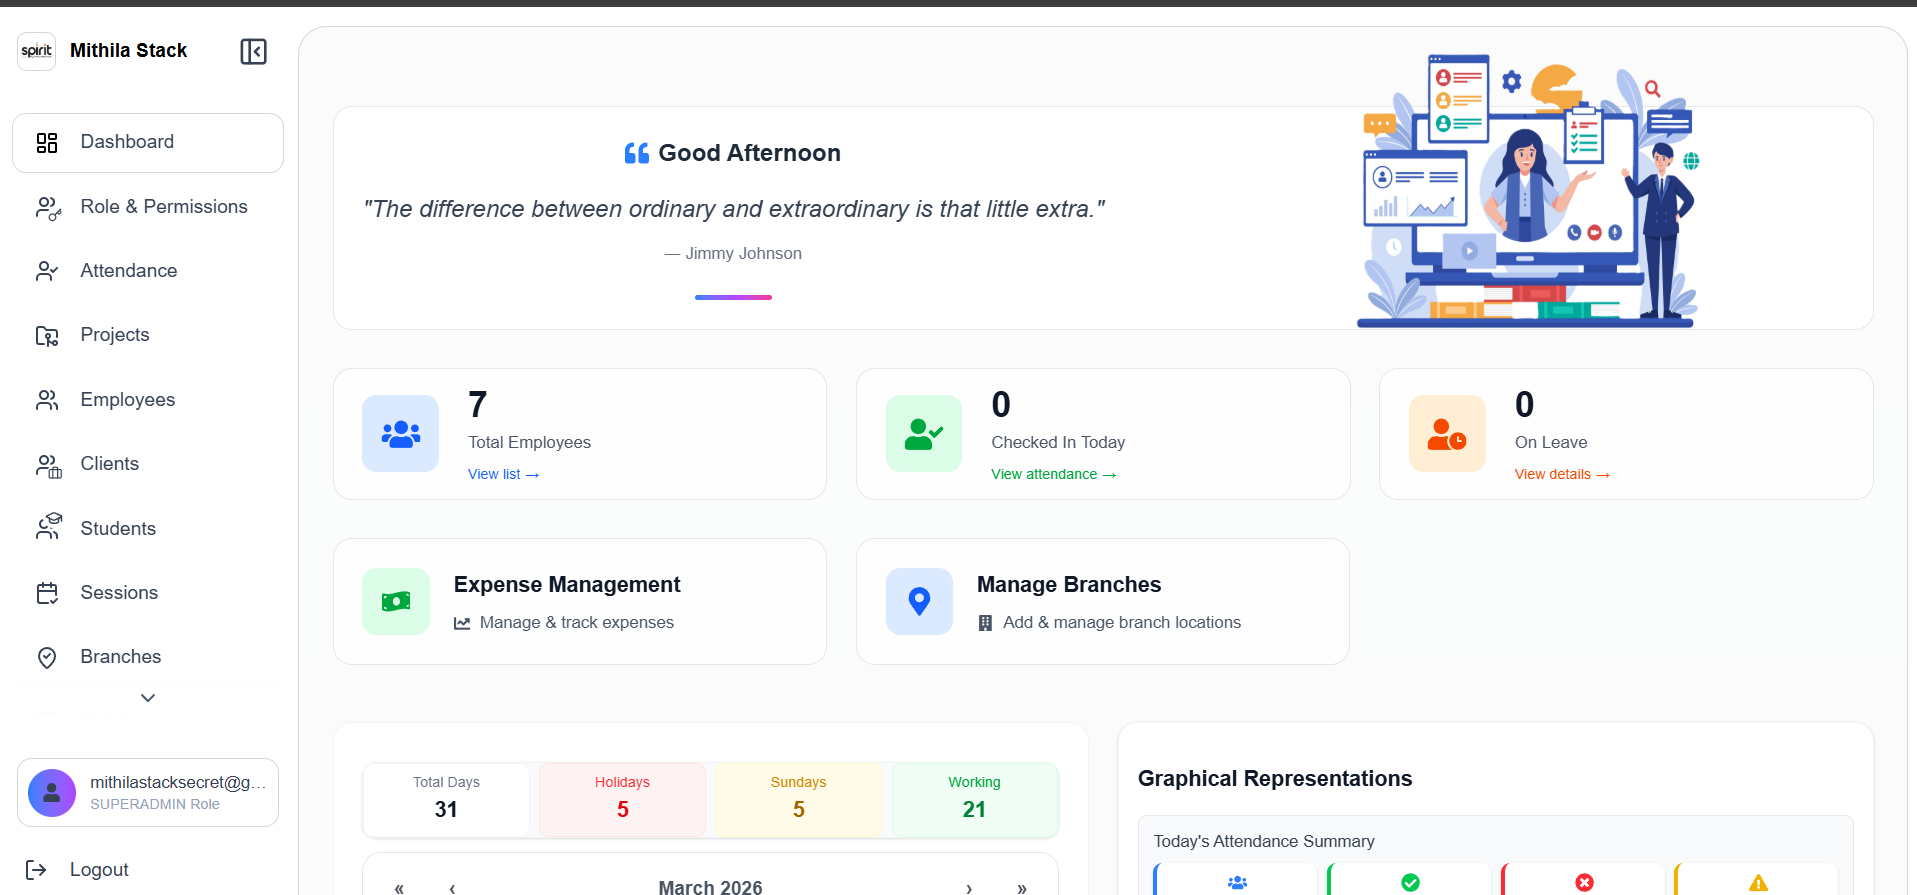Click the green checkmark attendance summary icon
This screenshot has width=1917, height=895.
(x=1411, y=883)
